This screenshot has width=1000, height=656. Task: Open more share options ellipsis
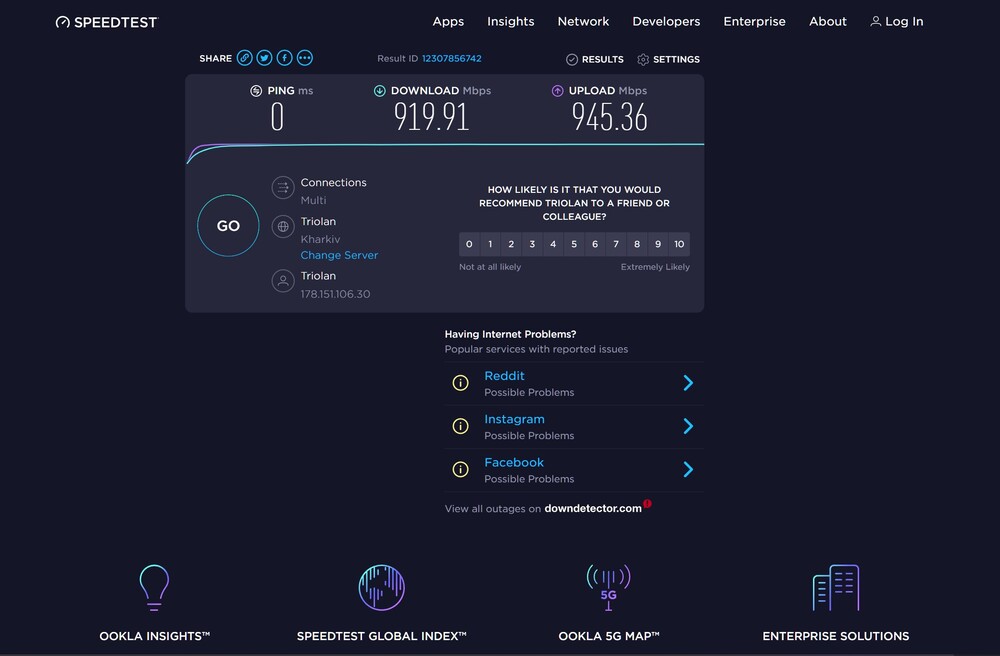(305, 58)
